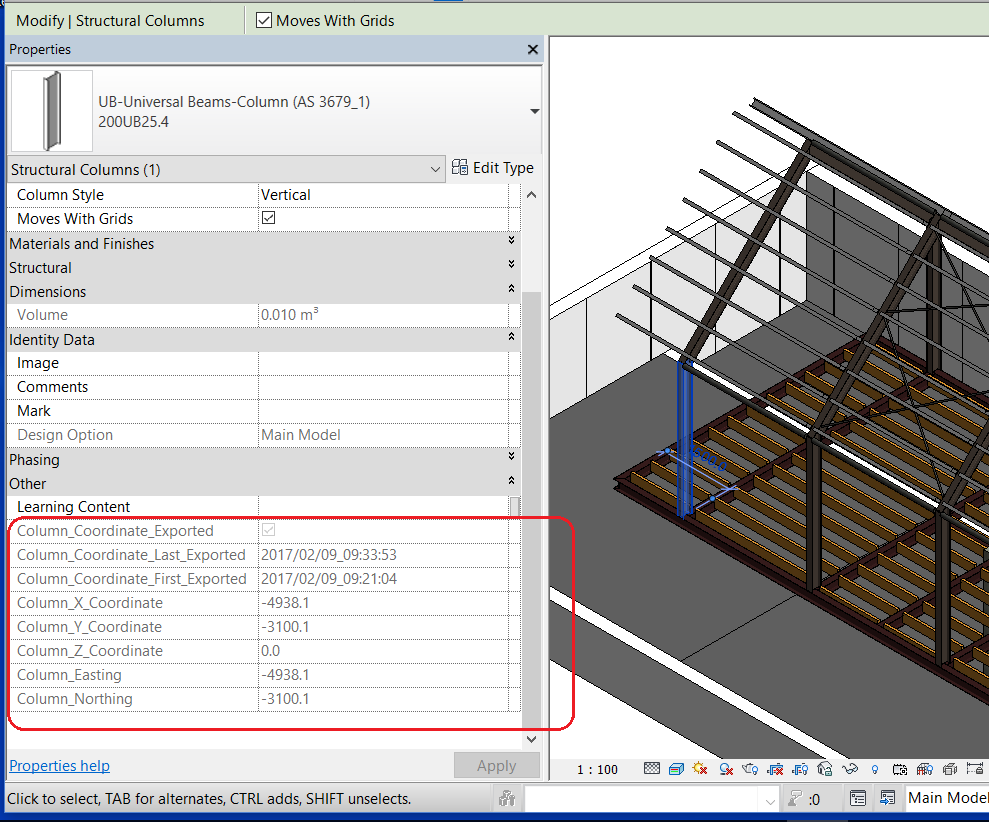Click the Visual Style cube icon
Image resolution: width=989 pixels, height=822 pixels.
tap(676, 769)
